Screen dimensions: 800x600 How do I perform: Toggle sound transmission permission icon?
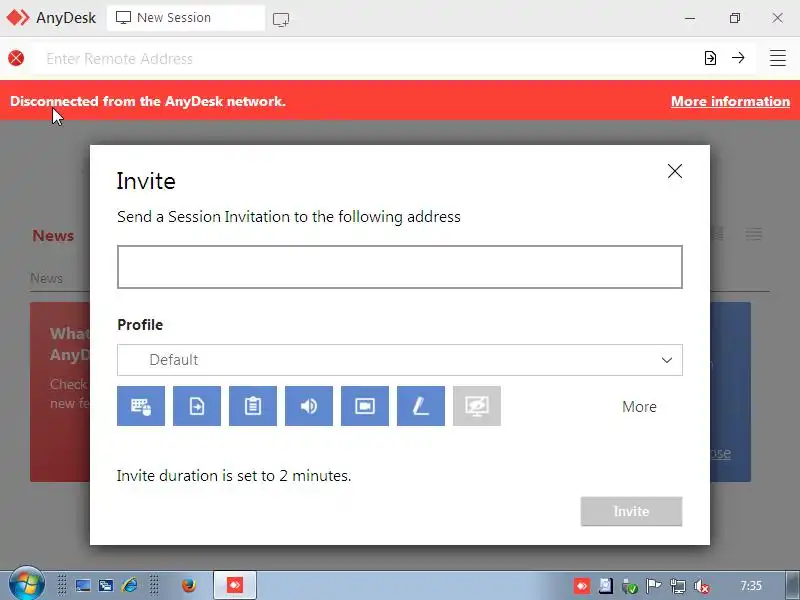(309, 406)
